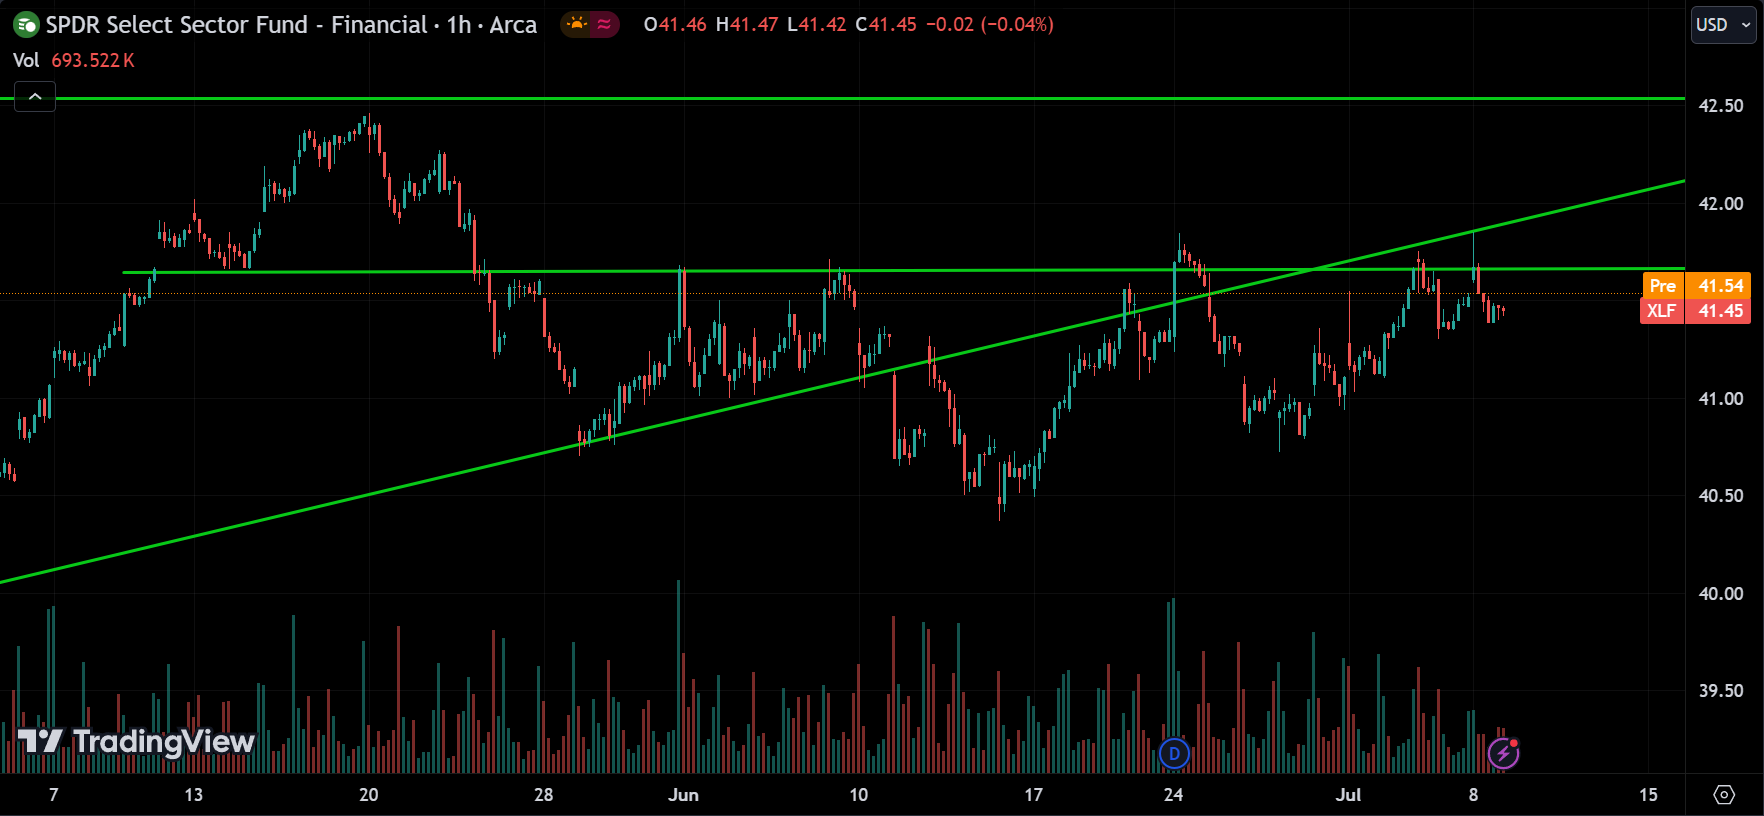Click the 13 date axis label
The width and height of the screenshot is (1764, 816).
[x=194, y=795]
